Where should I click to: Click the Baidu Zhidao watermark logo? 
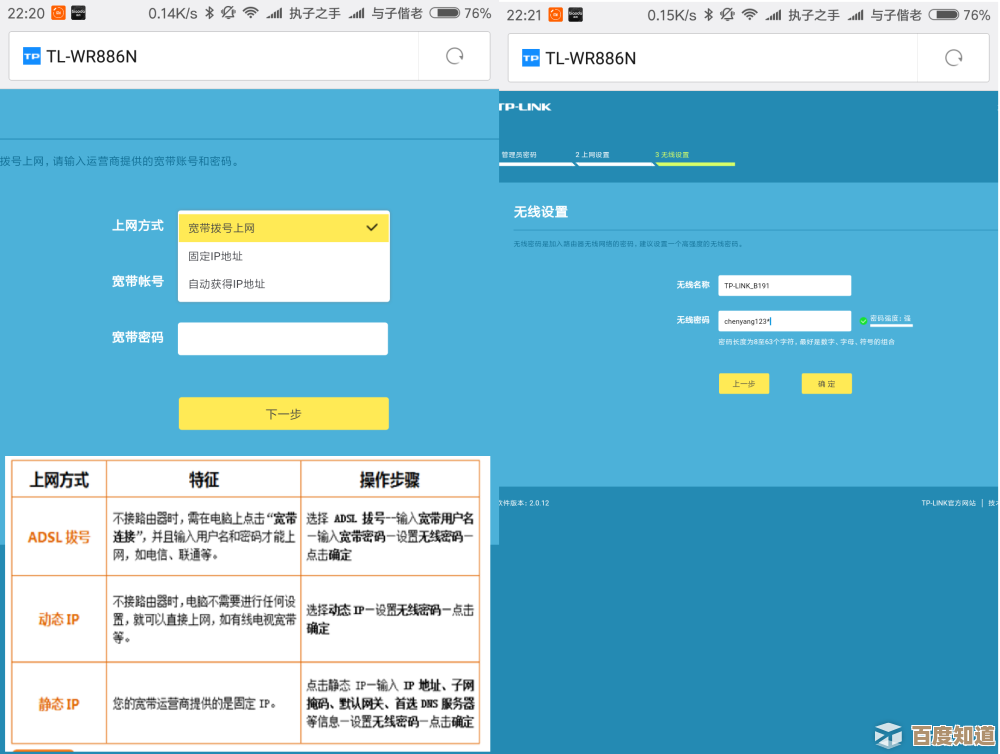tap(934, 736)
